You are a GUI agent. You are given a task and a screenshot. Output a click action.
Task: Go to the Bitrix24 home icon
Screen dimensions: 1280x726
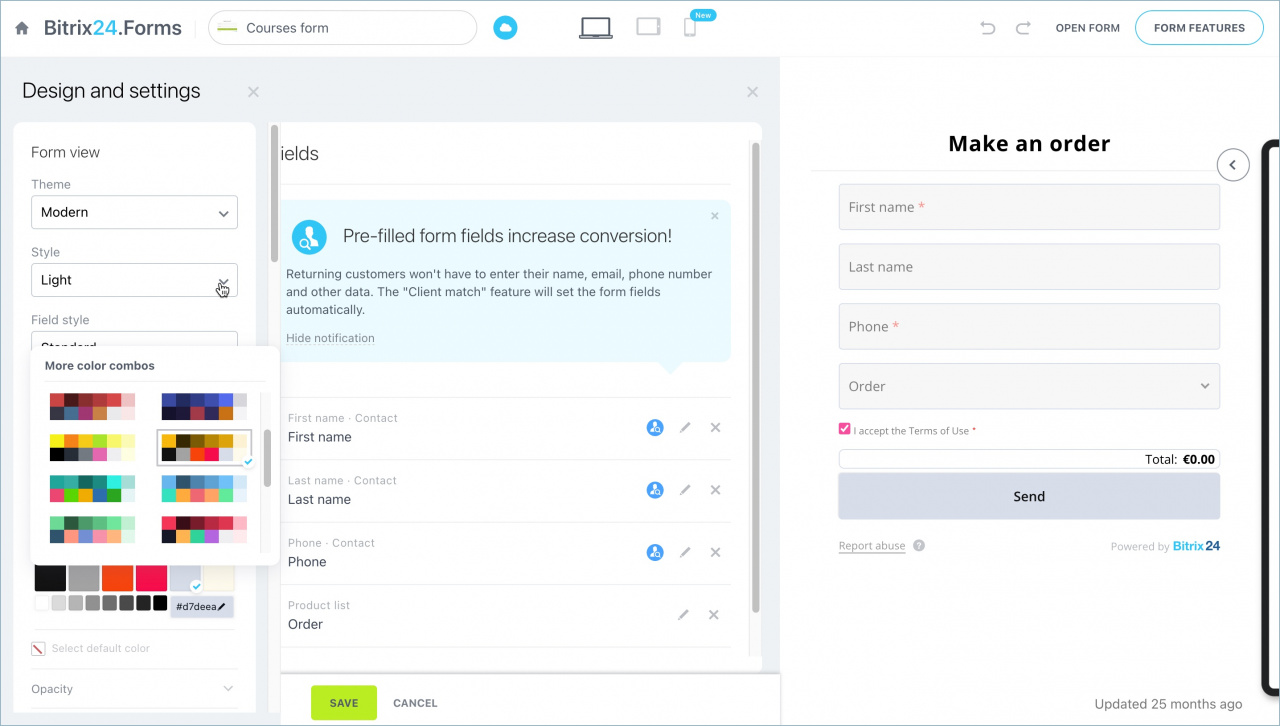point(22,28)
